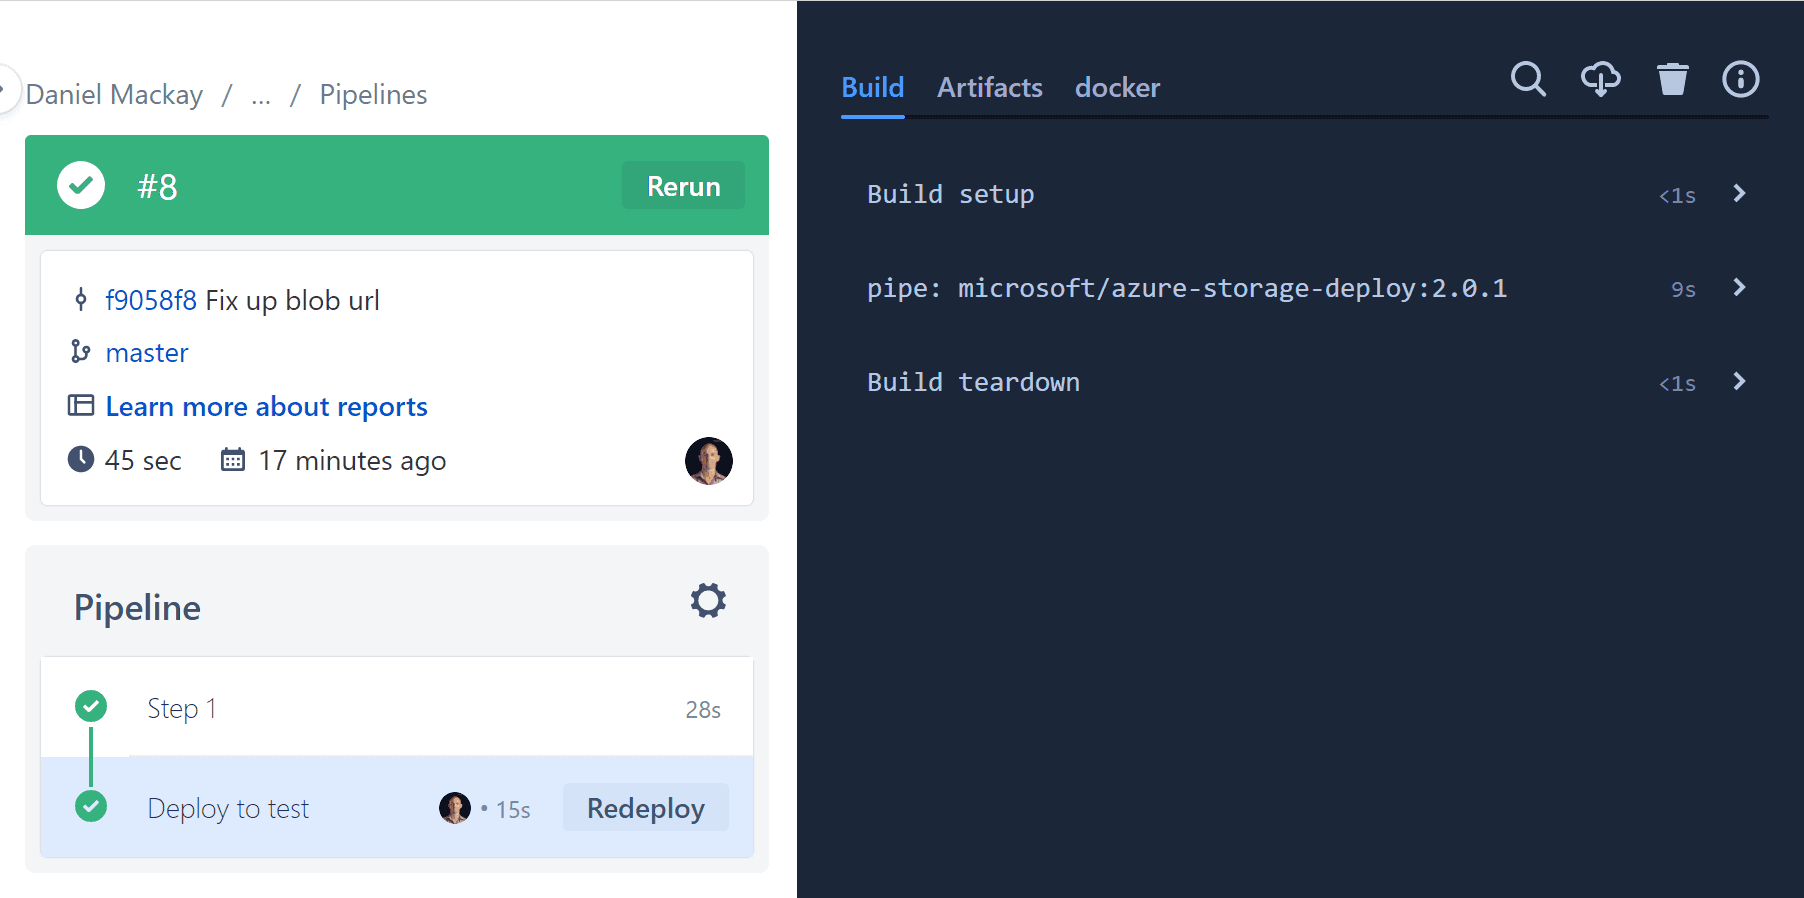Select the Deploy to test step
The height and width of the screenshot is (898, 1804).
pos(397,807)
